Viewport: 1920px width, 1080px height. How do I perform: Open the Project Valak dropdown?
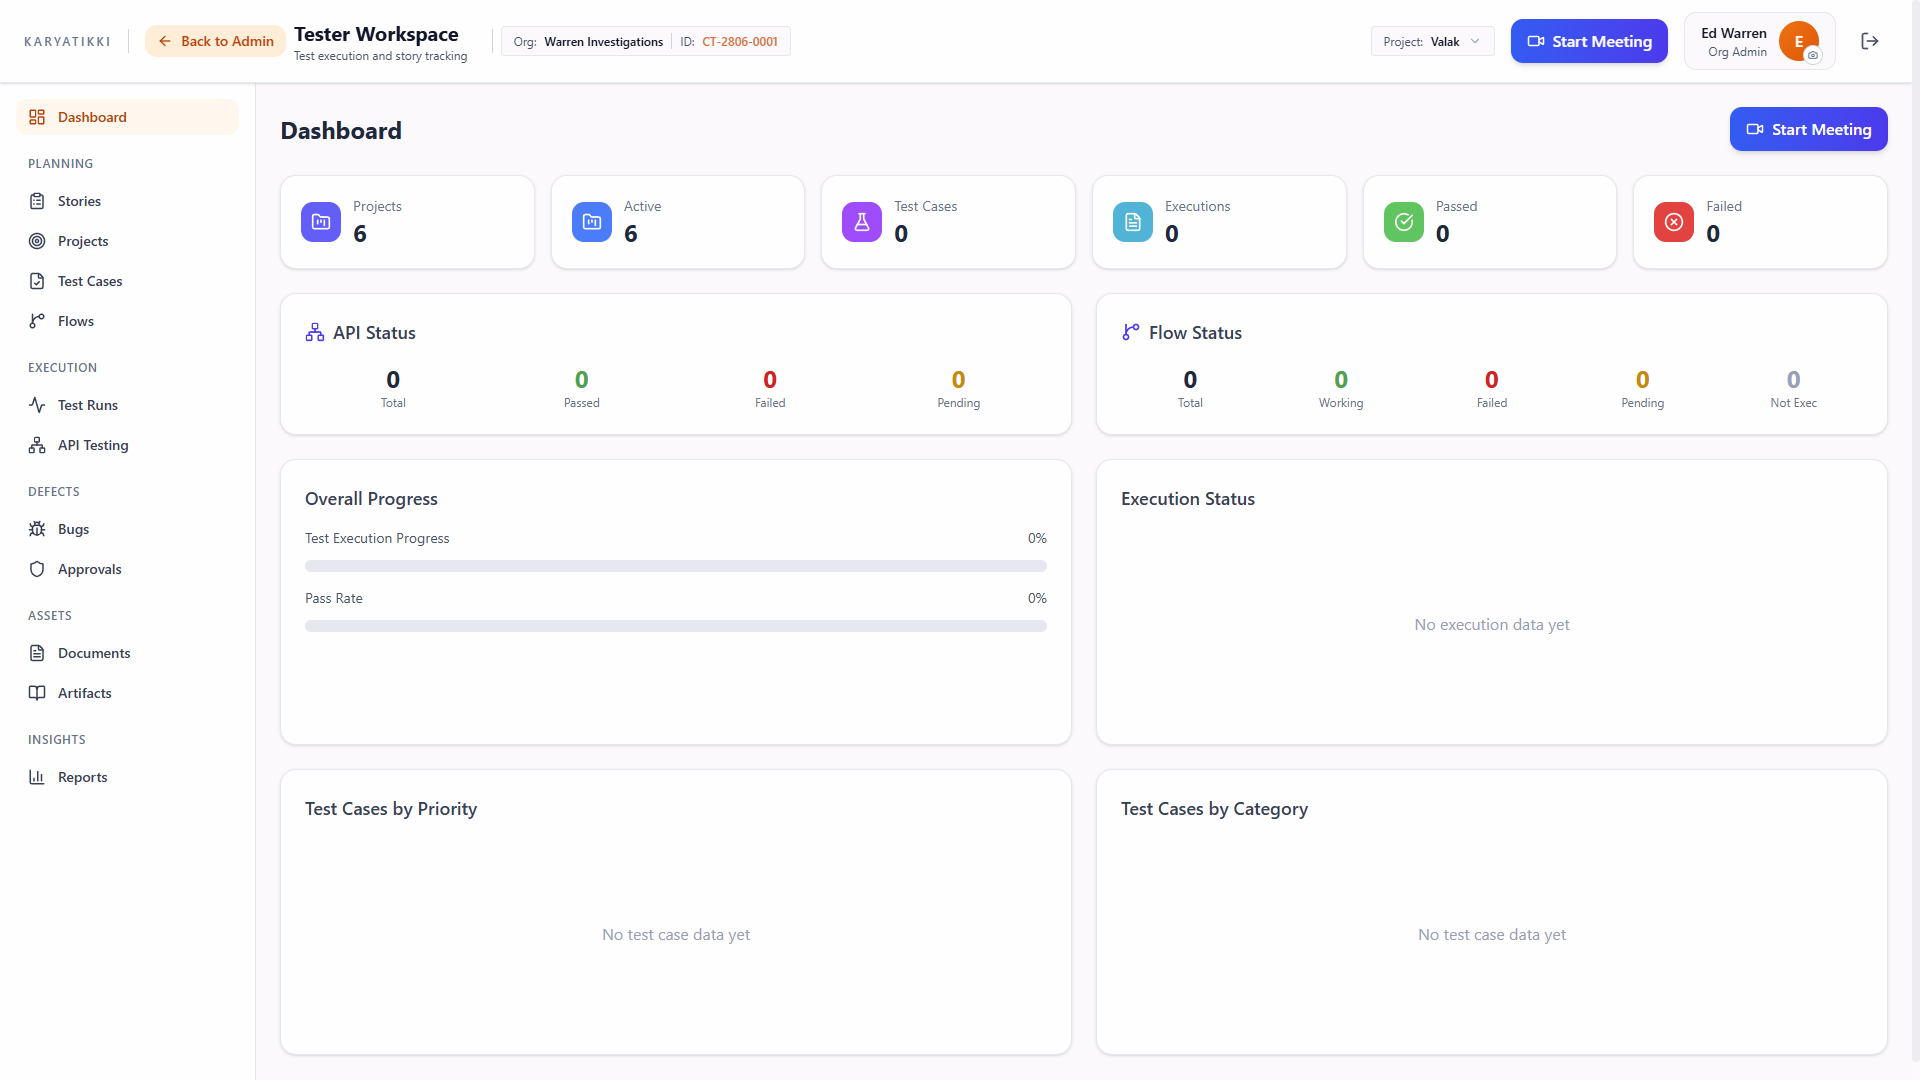[x=1432, y=41]
